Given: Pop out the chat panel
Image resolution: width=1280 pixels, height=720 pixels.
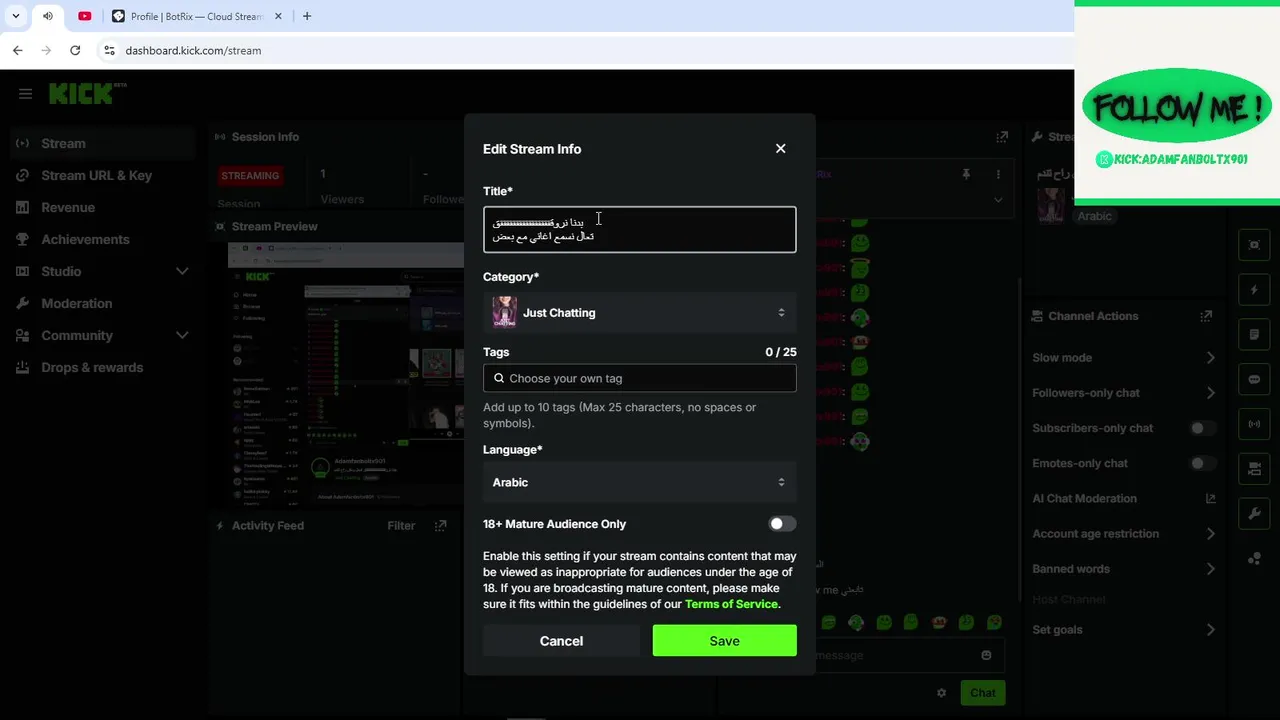Looking at the screenshot, I should [x=1002, y=137].
